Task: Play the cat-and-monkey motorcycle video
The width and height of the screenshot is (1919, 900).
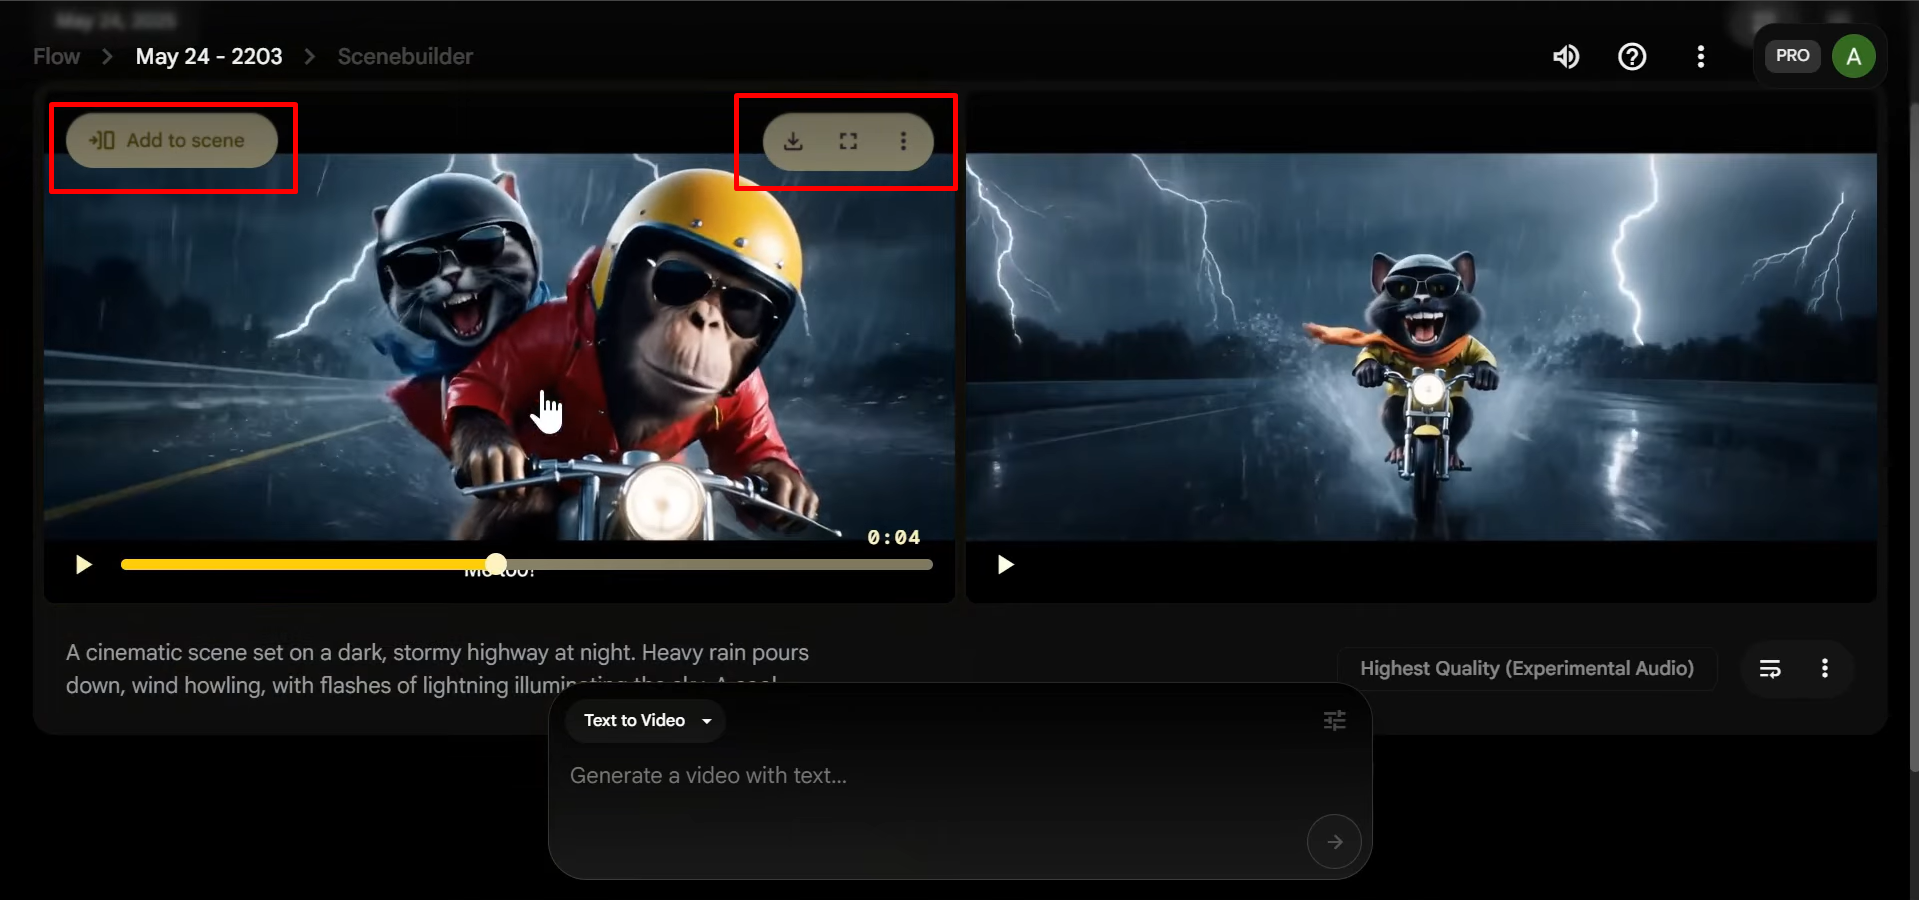Action: coord(84,564)
